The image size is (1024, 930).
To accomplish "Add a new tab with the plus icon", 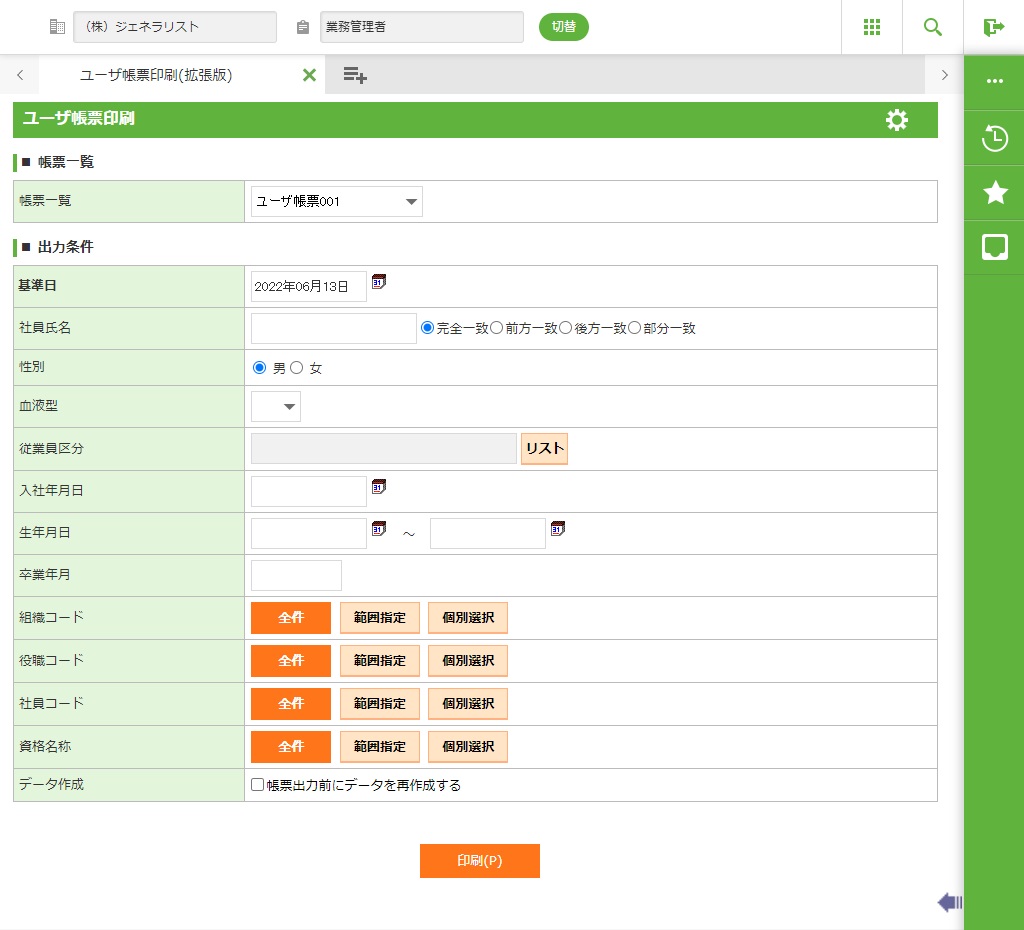I will [x=354, y=75].
